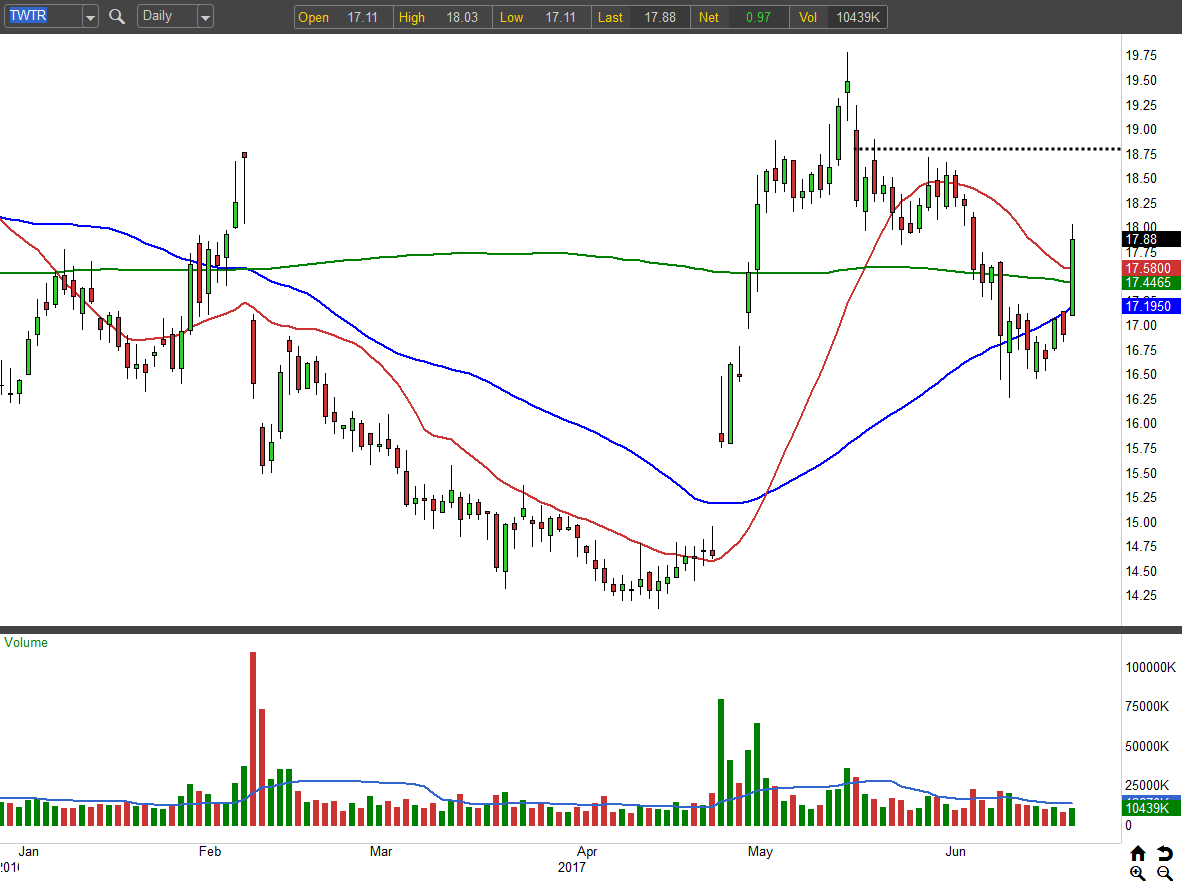1182x883 pixels.
Task: Click the green 10439K volume axis tag
Action: 1150,808
